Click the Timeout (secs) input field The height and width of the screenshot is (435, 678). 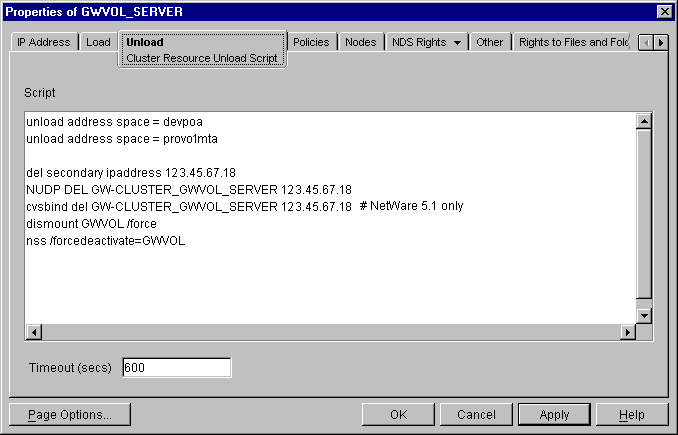[176, 368]
